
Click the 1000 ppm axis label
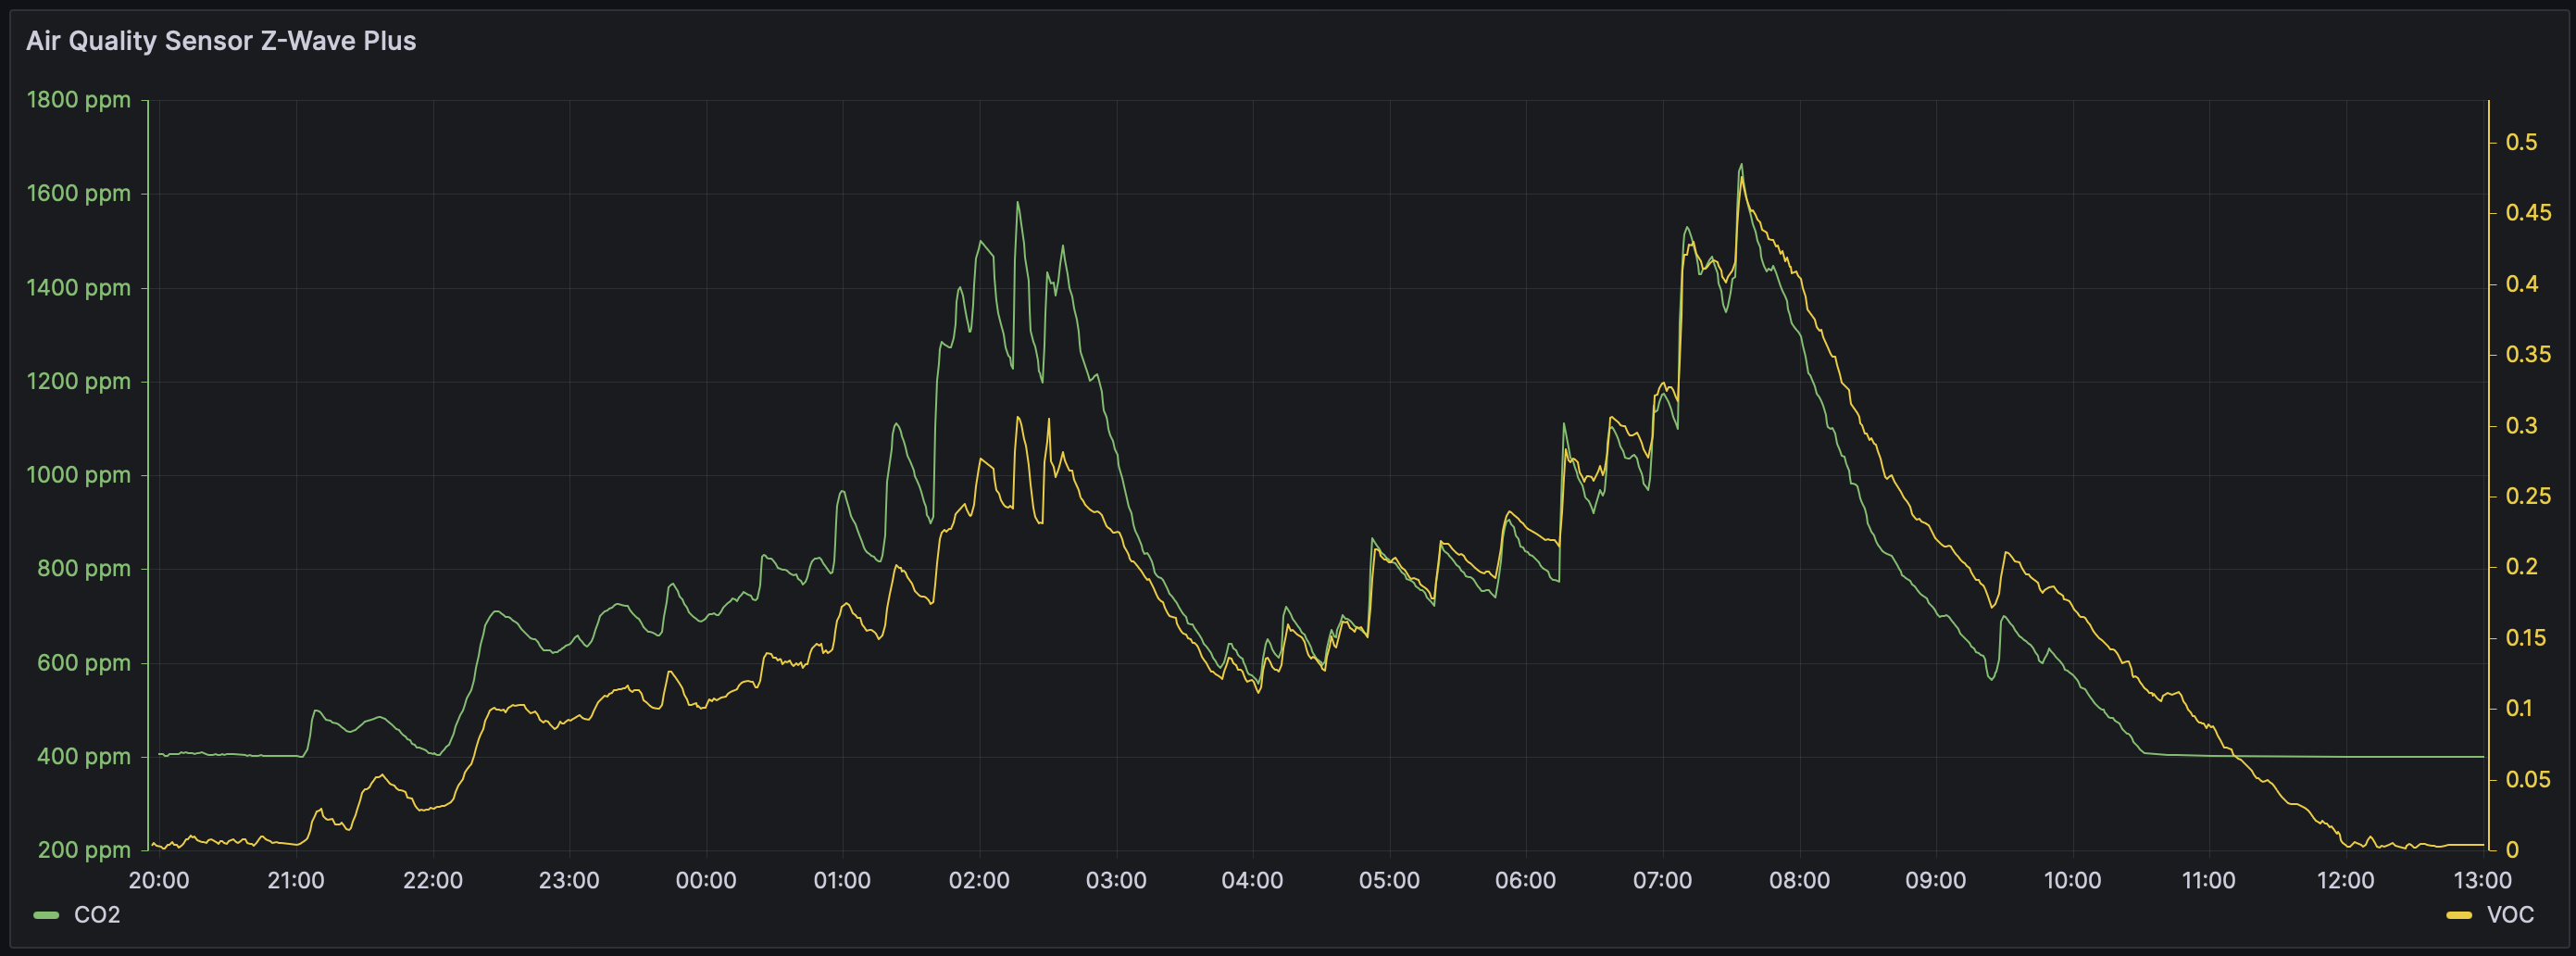click(x=79, y=475)
